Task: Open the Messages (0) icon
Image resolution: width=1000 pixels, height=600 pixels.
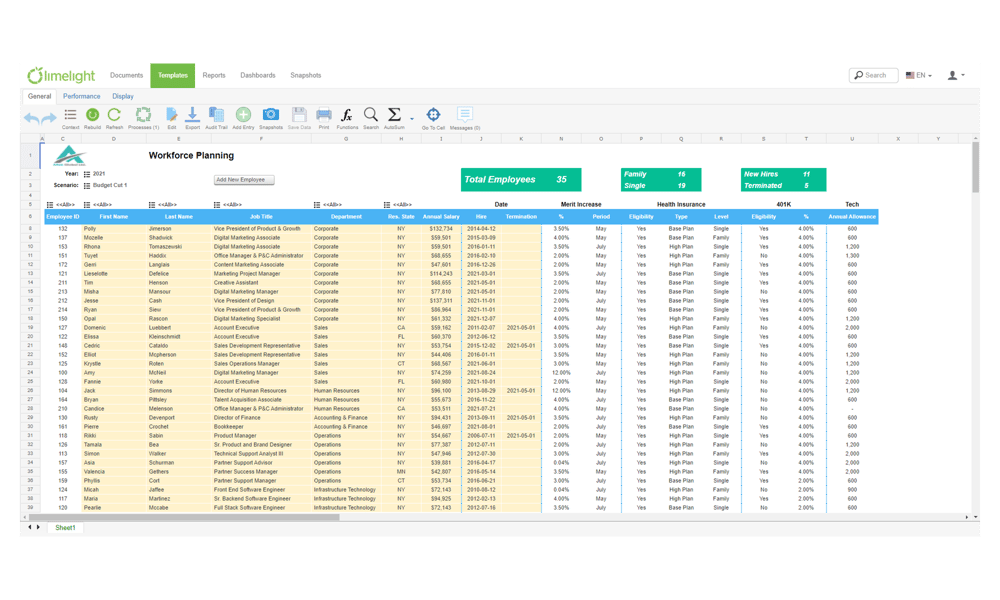Action: [x=464, y=115]
